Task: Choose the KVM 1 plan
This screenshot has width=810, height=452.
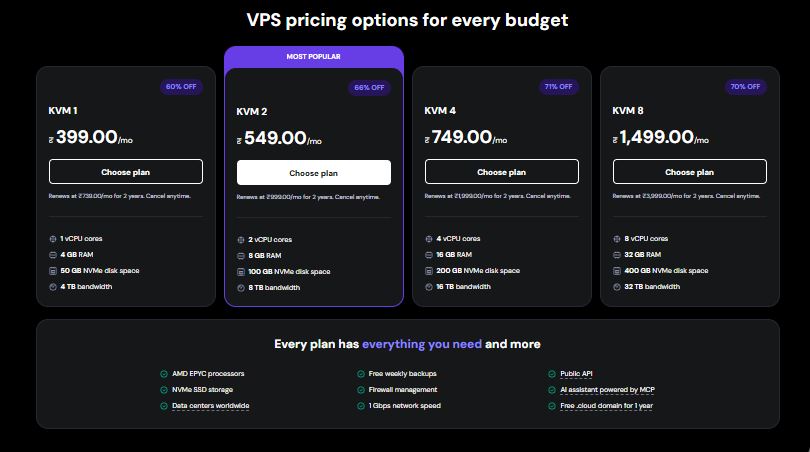Action: coord(126,171)
